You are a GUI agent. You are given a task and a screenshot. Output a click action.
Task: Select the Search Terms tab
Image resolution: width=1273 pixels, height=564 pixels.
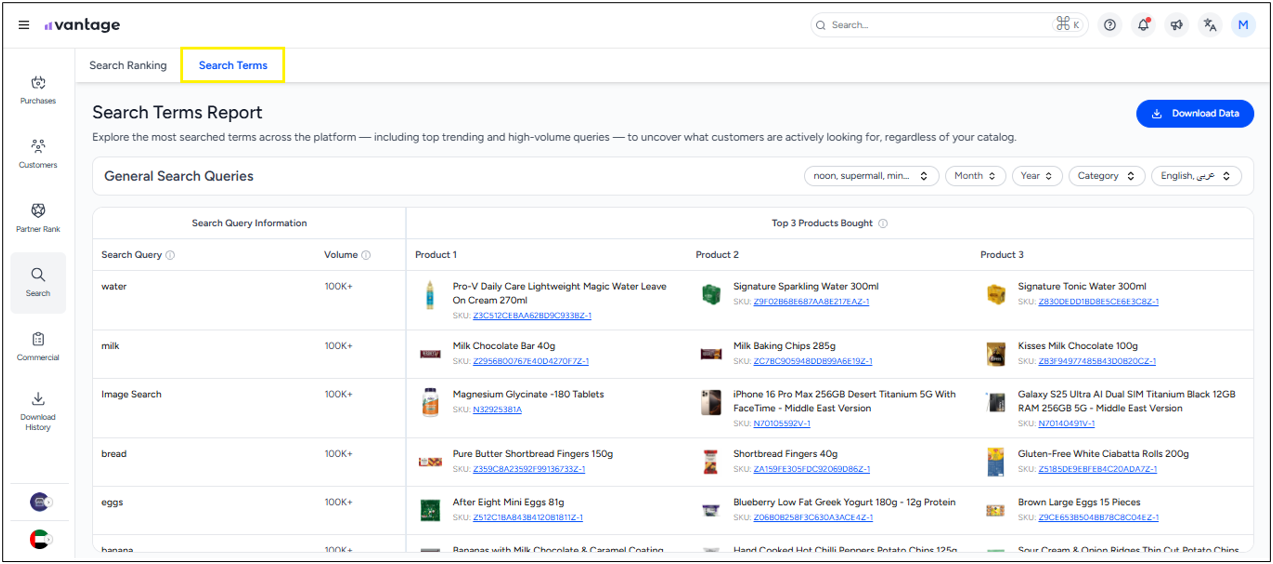tap(233, 66)
